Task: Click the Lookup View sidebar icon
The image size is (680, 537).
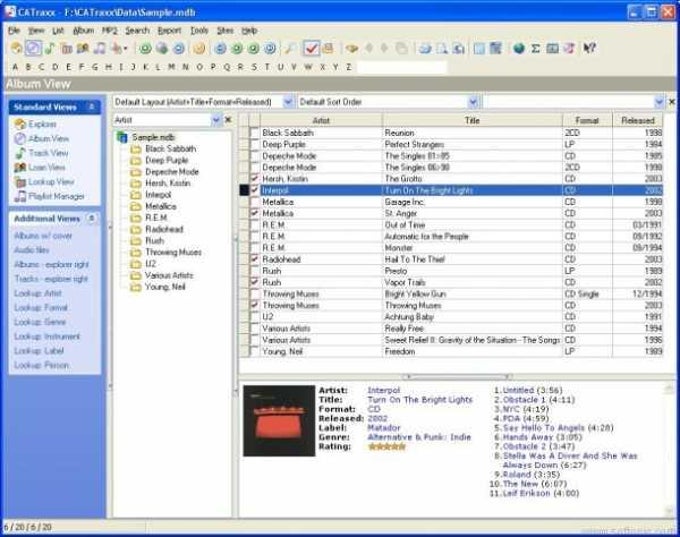Action: [20, 182]
